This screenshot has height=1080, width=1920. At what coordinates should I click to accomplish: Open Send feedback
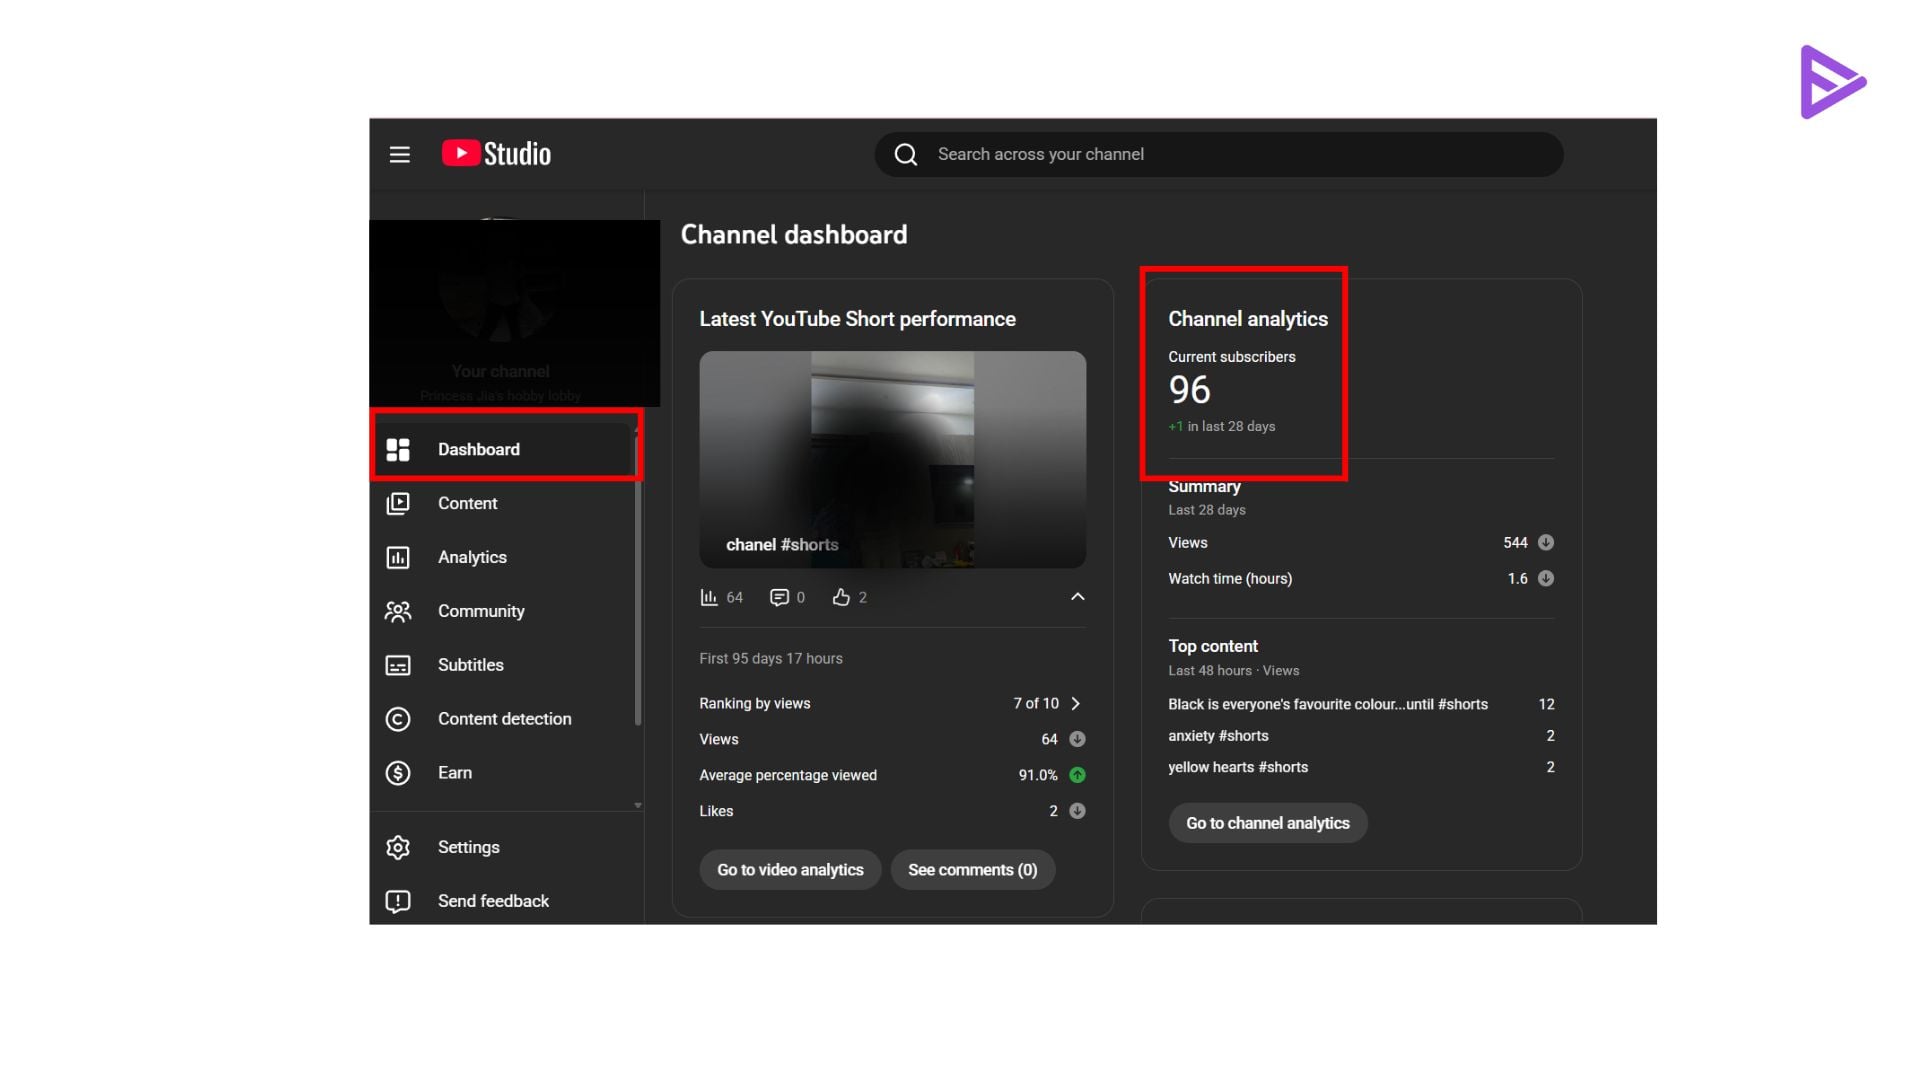coord(398,901)
